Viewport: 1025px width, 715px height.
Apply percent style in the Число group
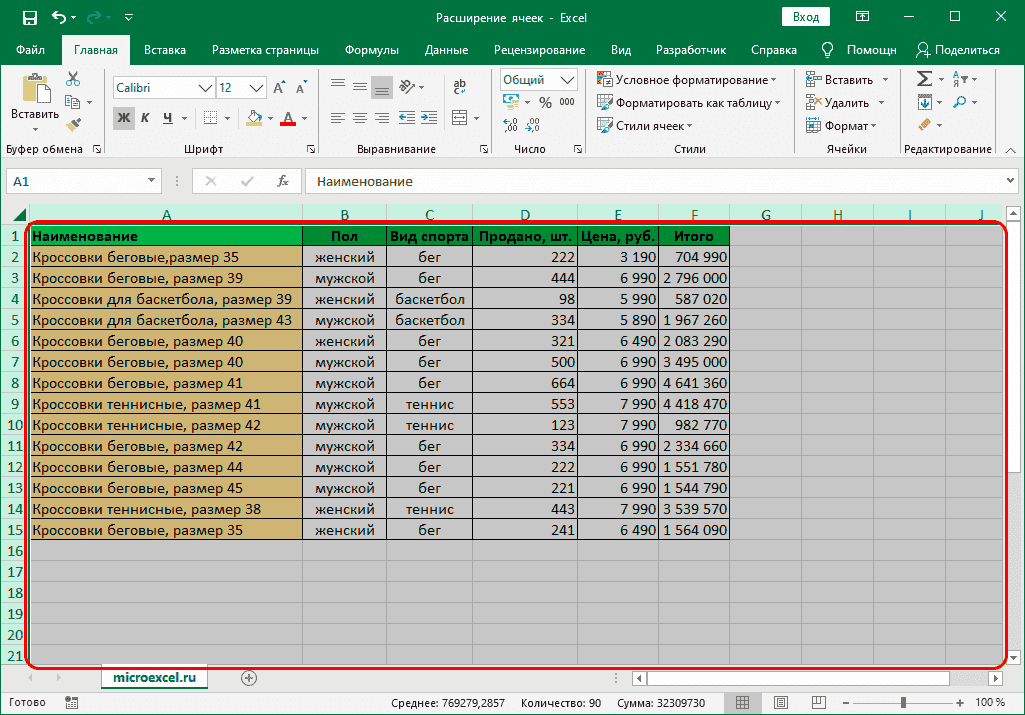click(x=546, y=101)
